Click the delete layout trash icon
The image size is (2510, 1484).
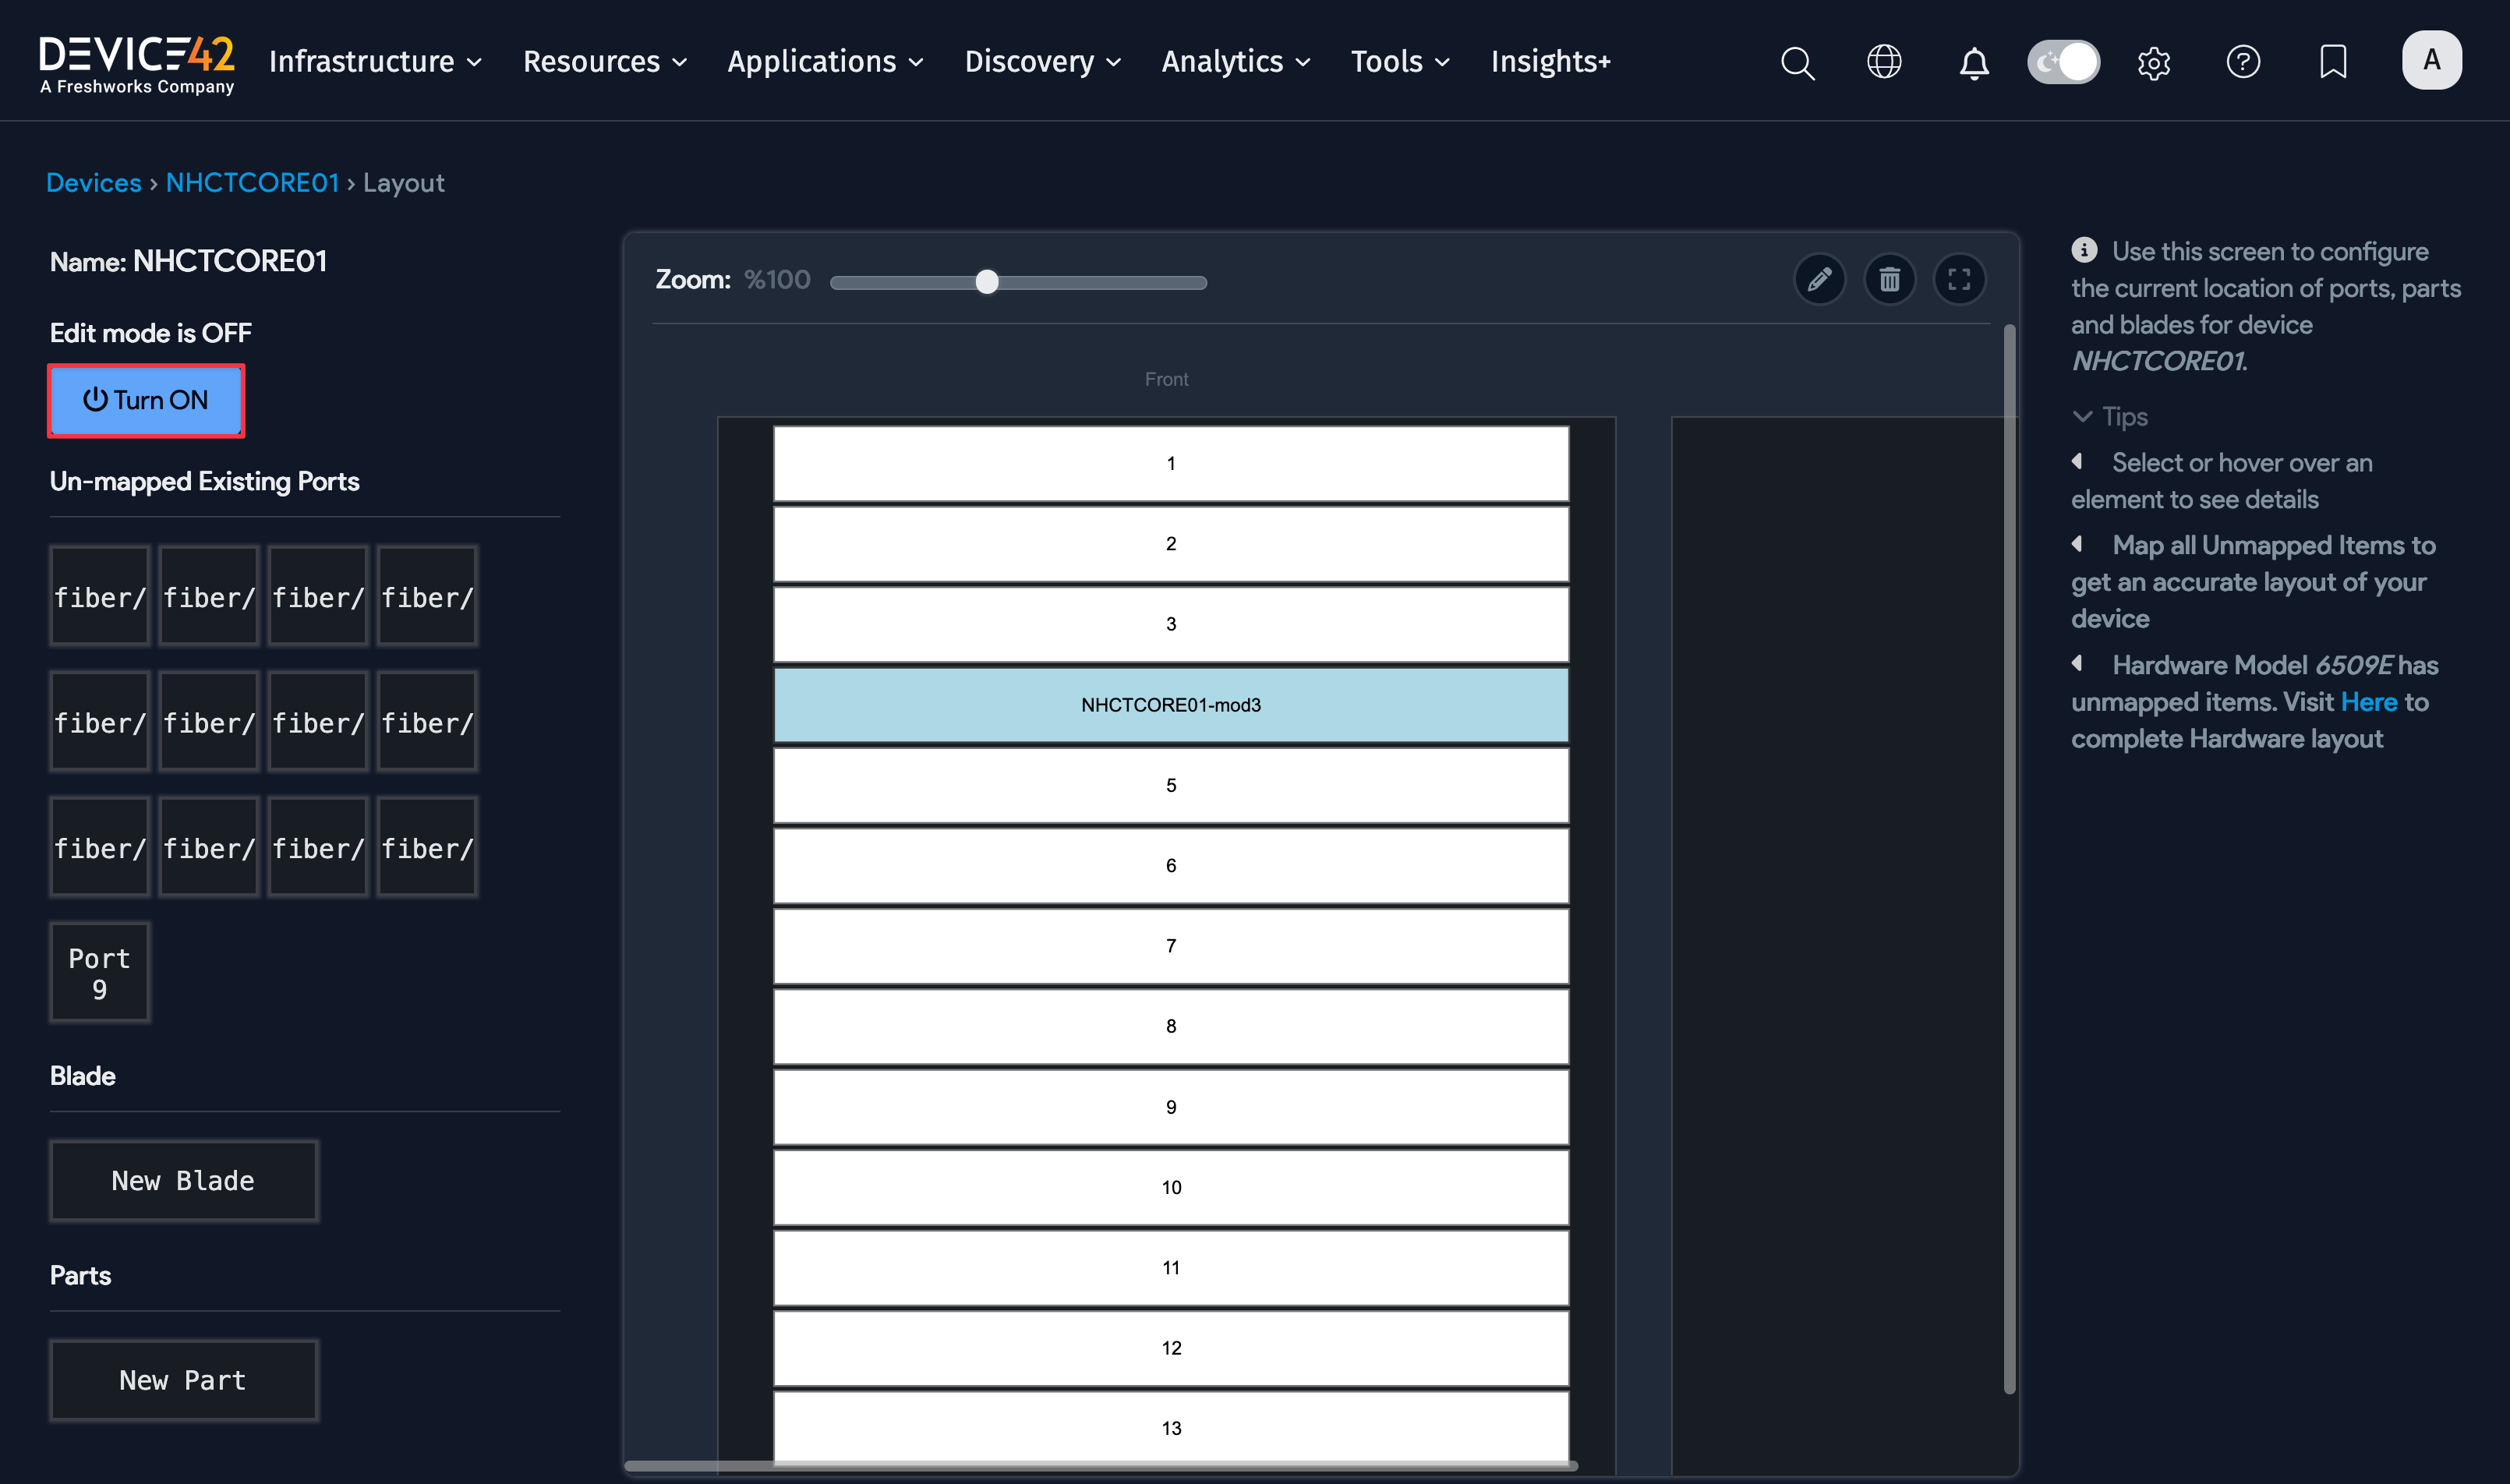coord(1890,279)
